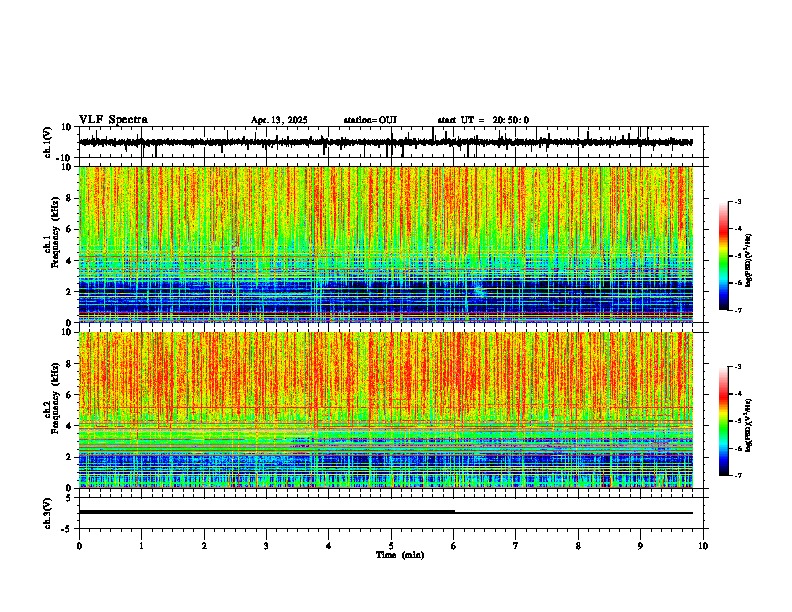This screenshot has height=612, width=792.
Task: Click time axis tick label "4"
Action: point(329,546)
